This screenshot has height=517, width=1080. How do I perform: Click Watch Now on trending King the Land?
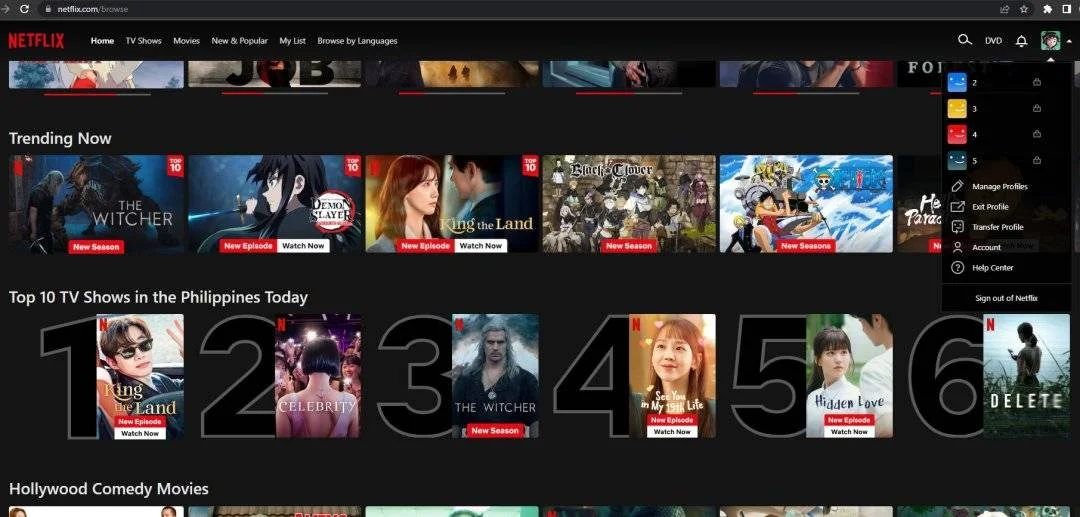(x=481, y=246)
